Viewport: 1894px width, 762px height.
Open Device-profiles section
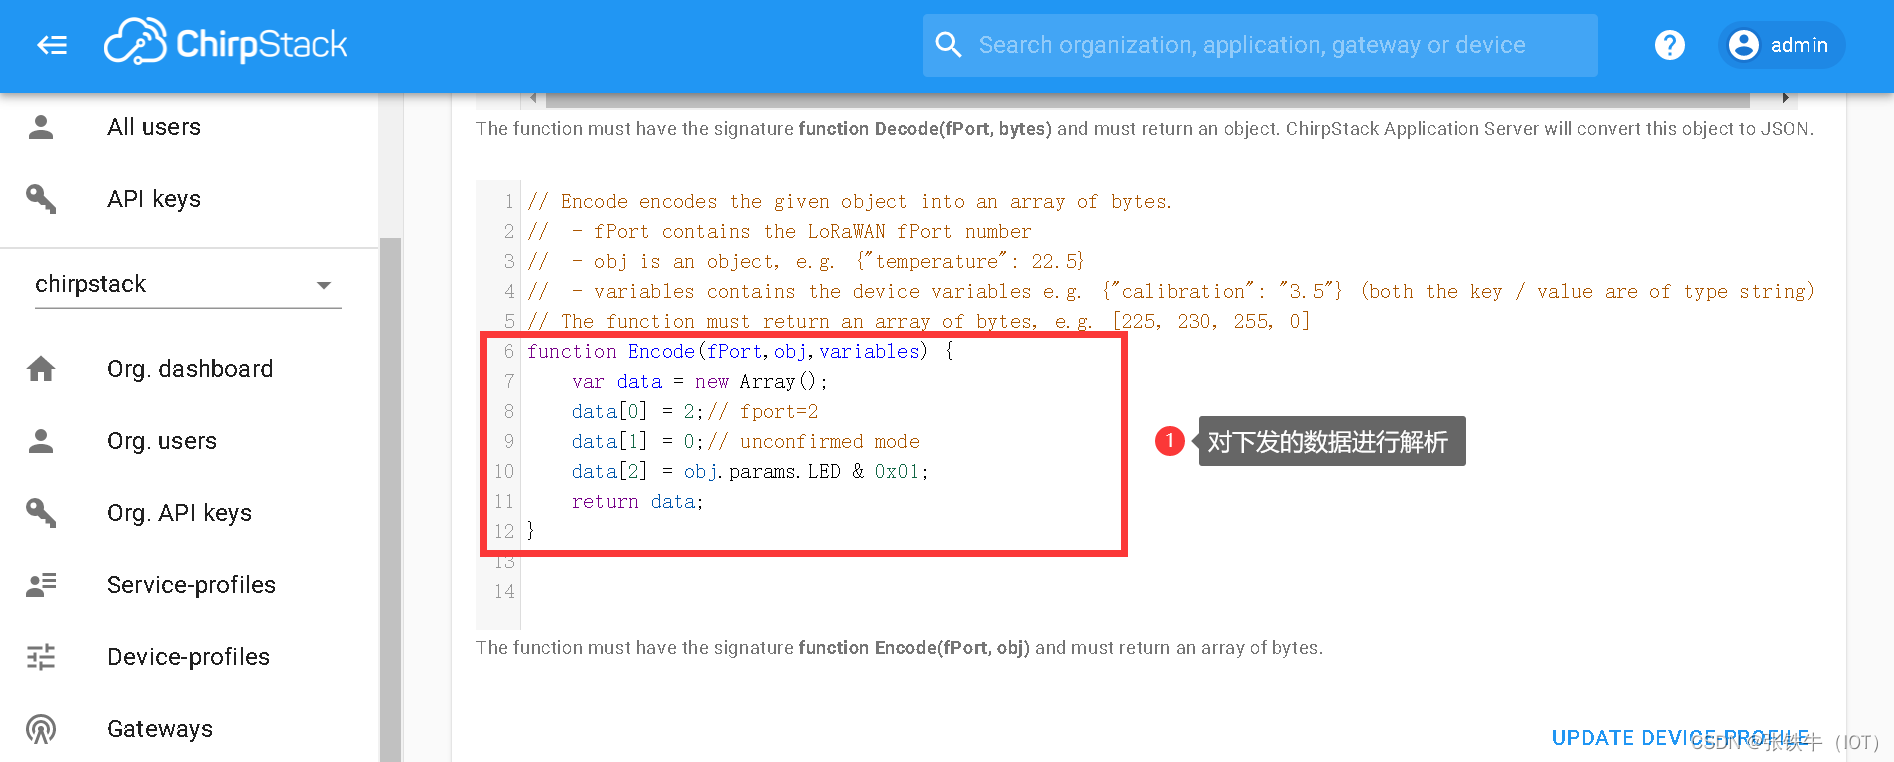tap(189, 657)
